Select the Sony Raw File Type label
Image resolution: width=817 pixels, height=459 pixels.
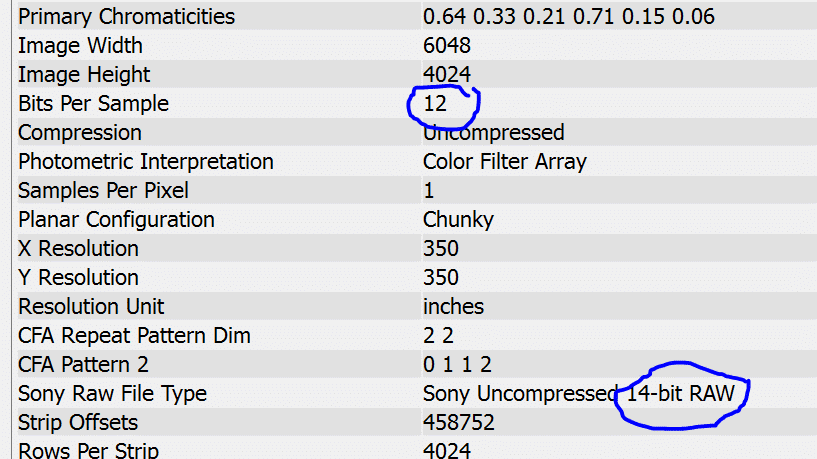point(113,394)
